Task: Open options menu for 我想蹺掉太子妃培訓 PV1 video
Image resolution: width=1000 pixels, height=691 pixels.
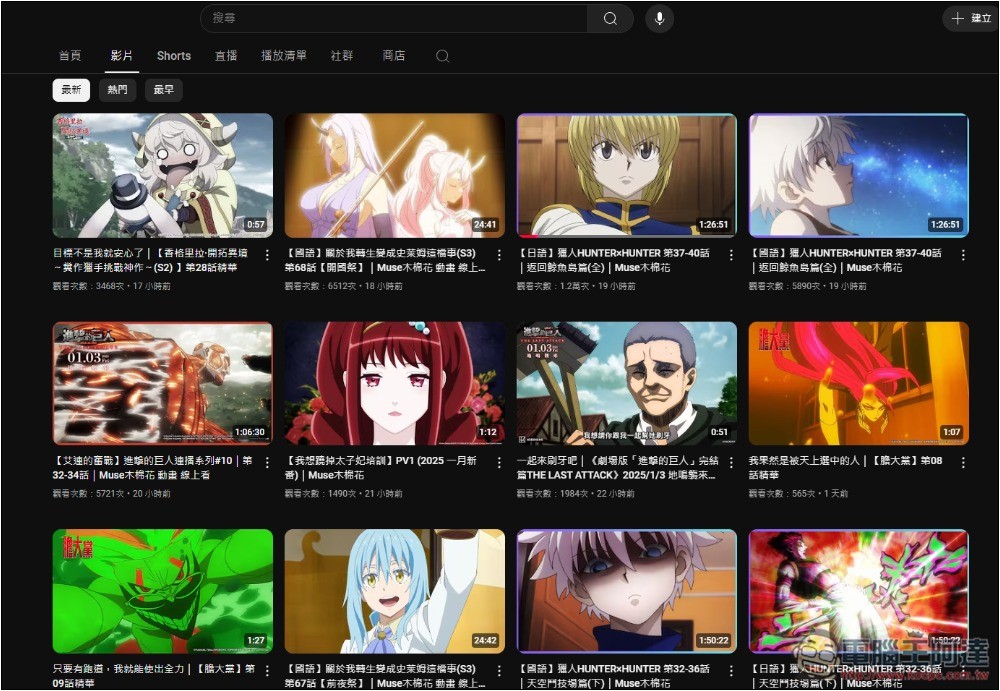Action: point(499,463)
